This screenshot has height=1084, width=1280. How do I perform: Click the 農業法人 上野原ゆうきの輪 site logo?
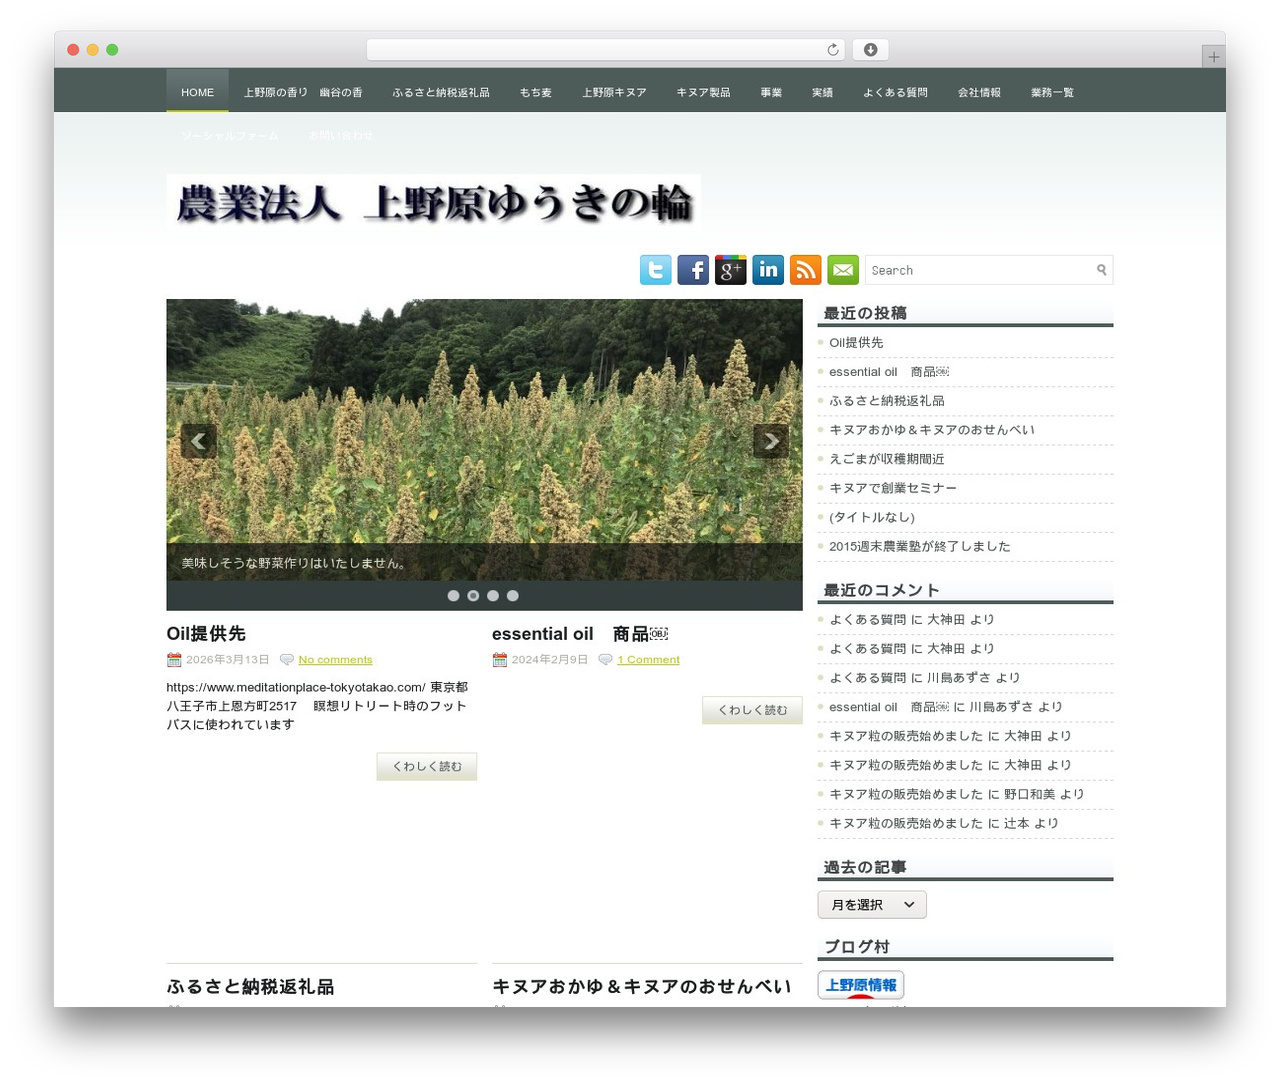434,202
